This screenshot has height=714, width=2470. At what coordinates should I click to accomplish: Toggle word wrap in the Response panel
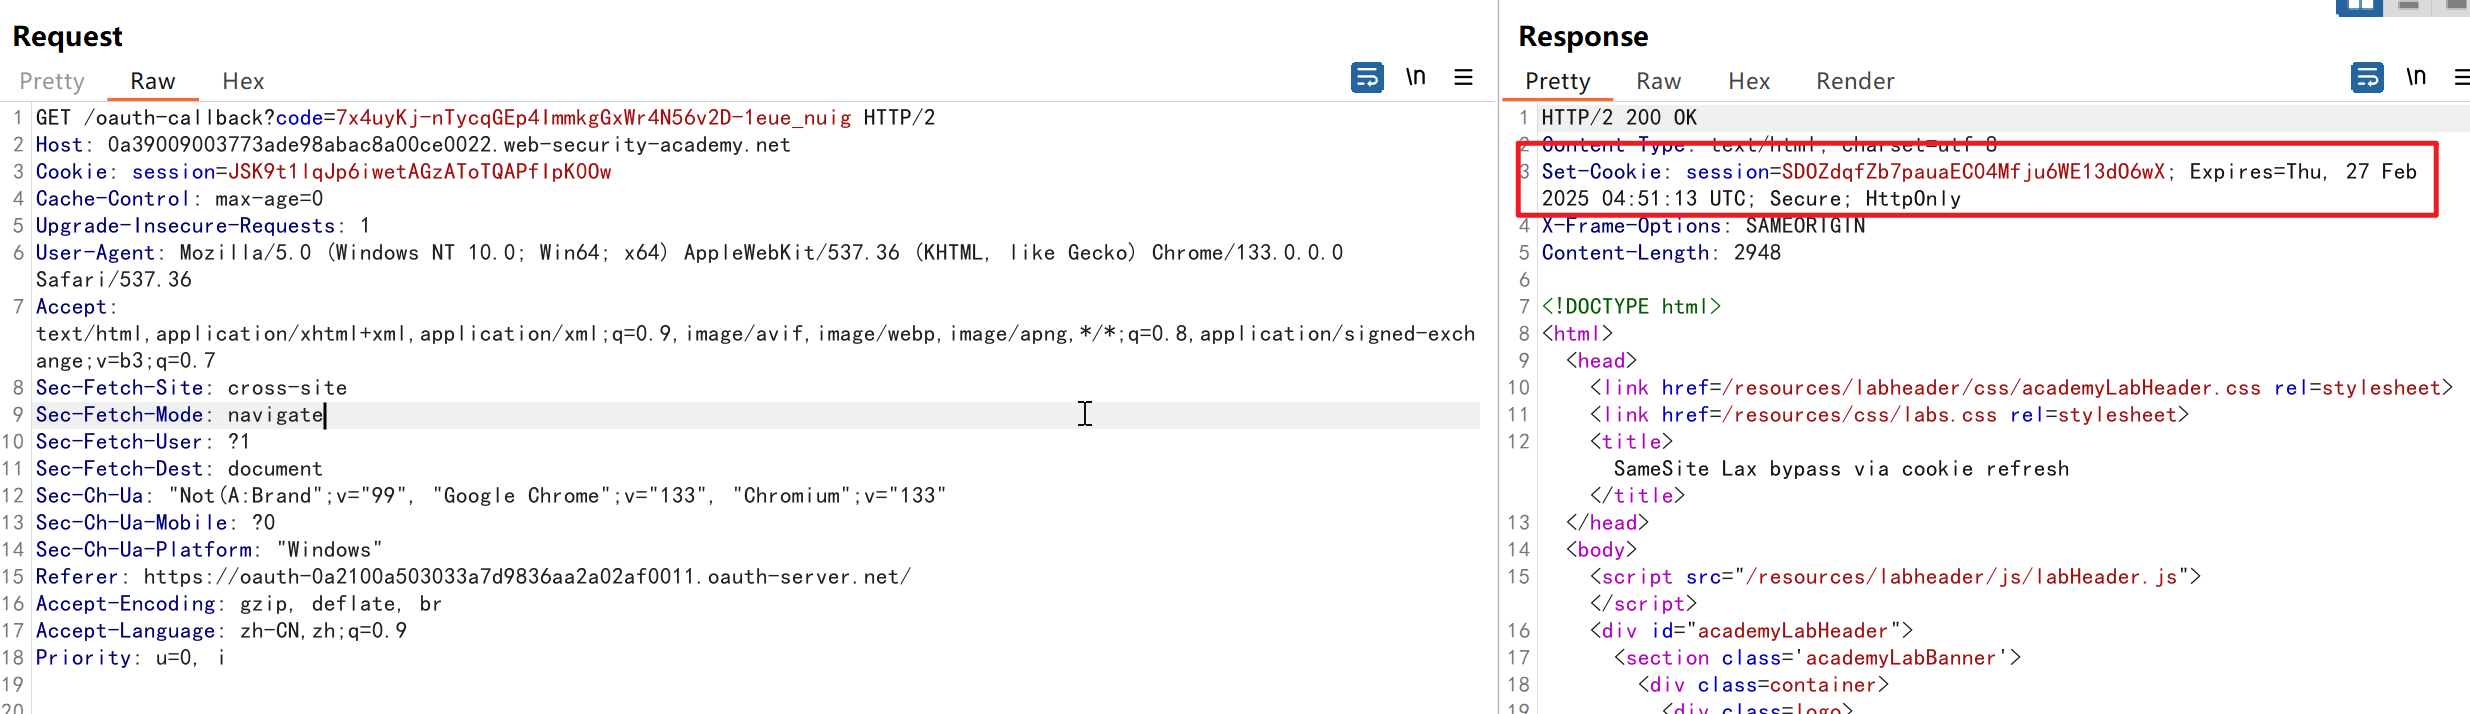click(x=2366, y=77)
